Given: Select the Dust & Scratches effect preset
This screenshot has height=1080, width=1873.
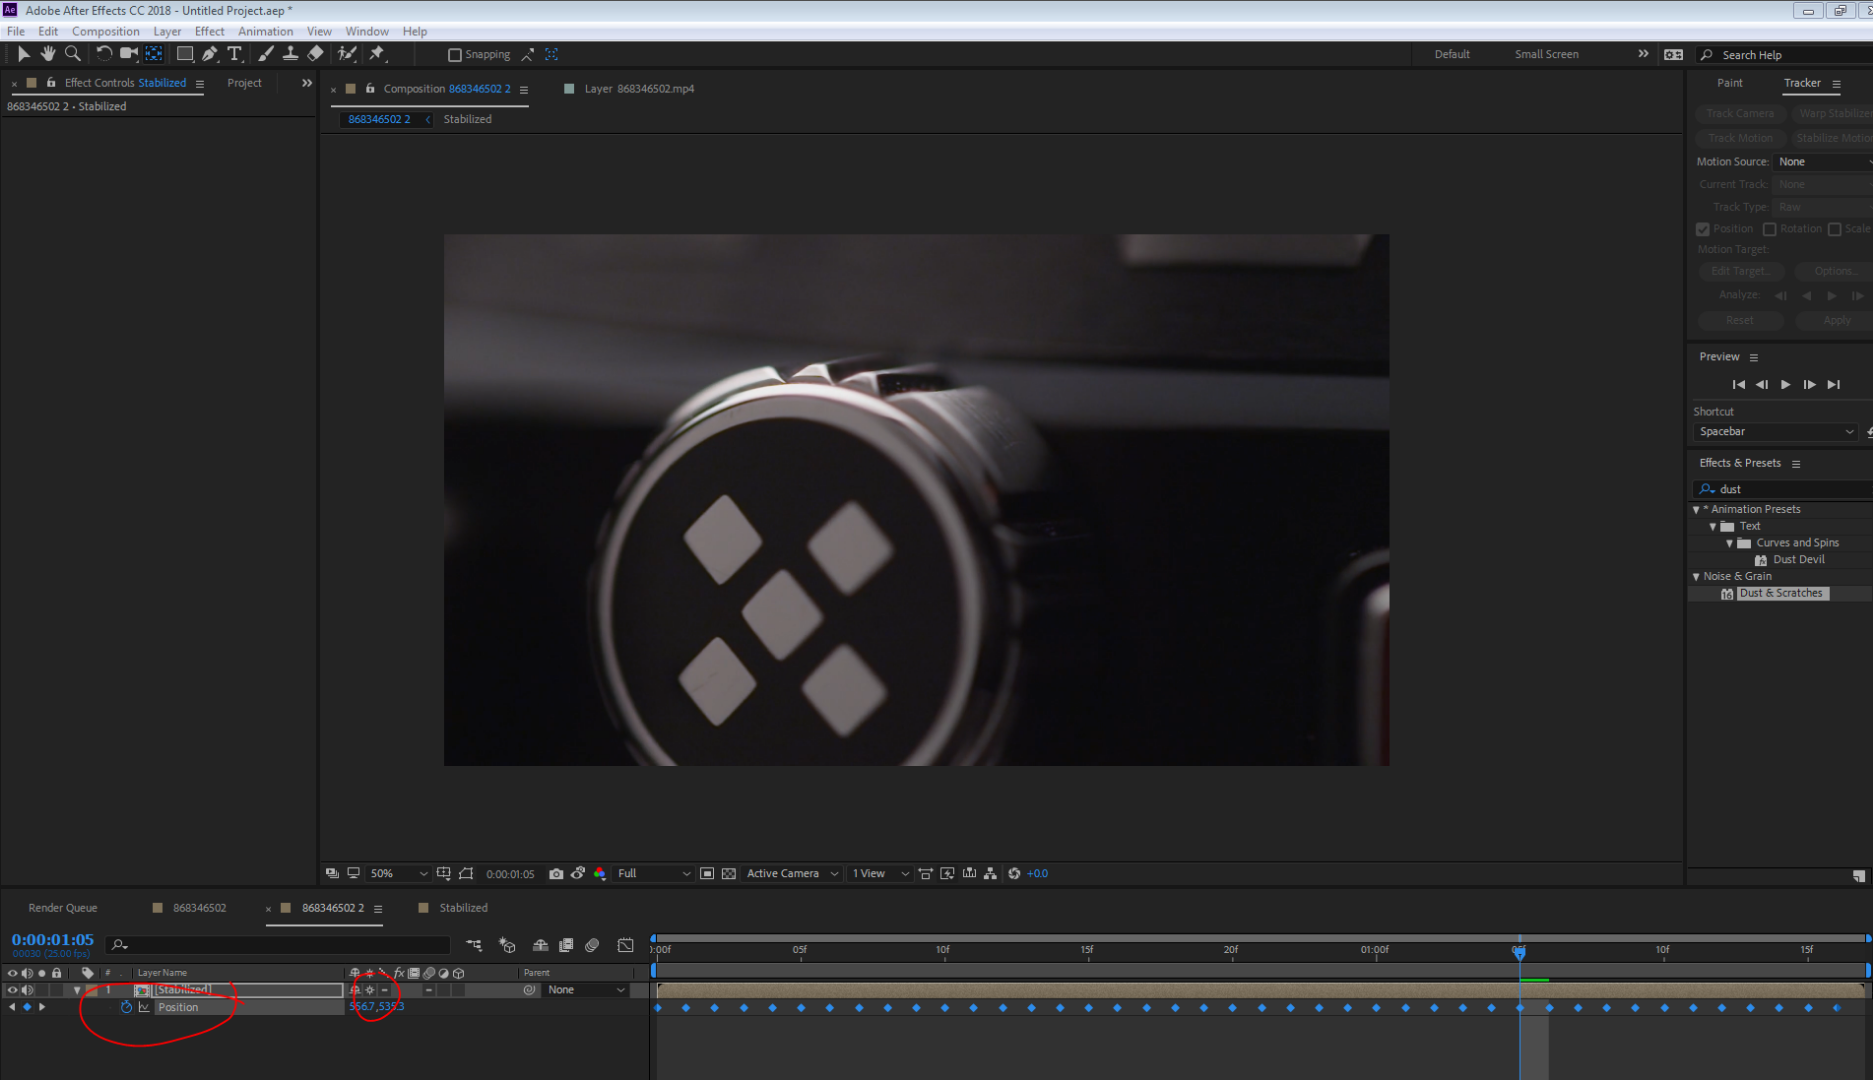Looking at the screenshot, I should coord(1781,593).
